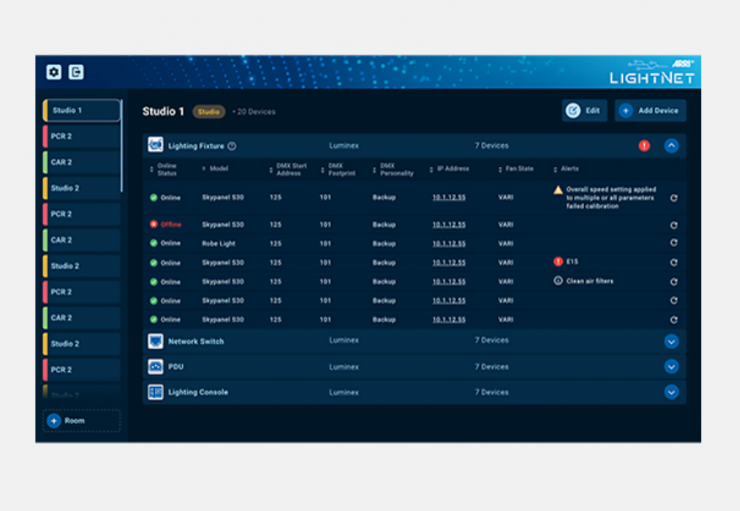Click refresh icon on Clean air filters row
This screenshot has width=740, height=511.
tap(674, 282)
